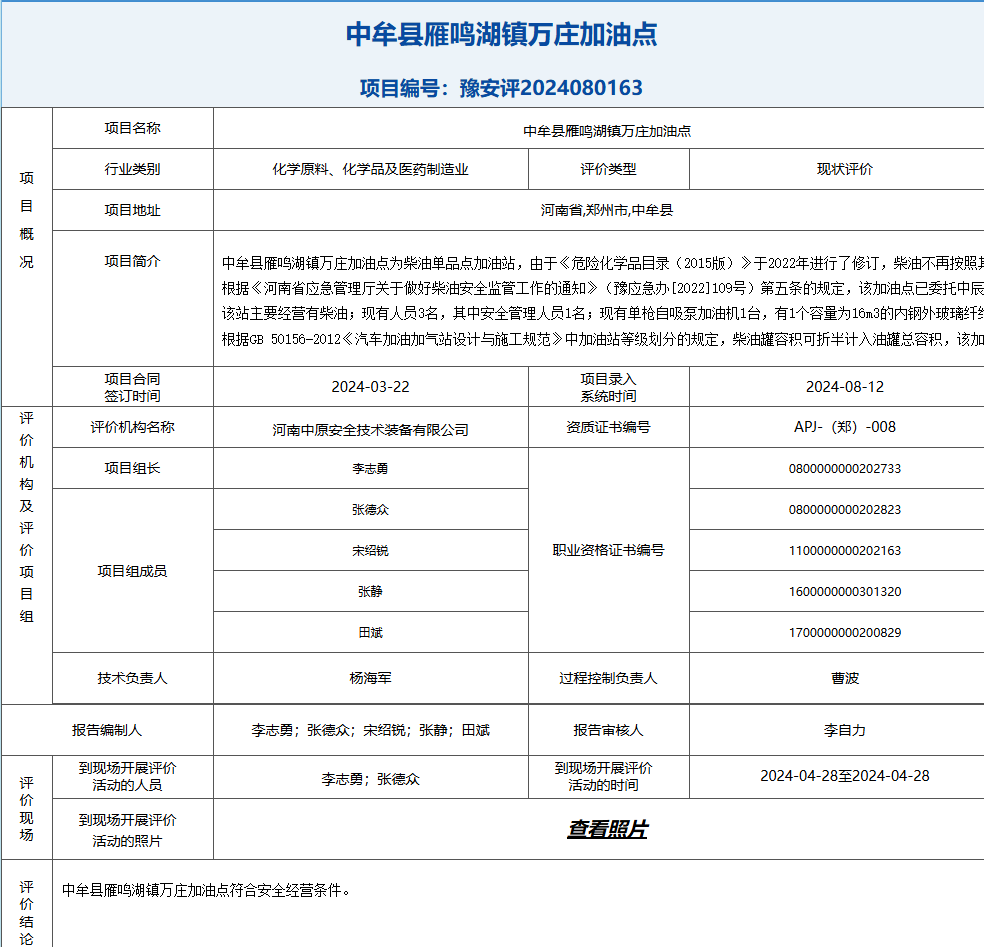The height and width of the screenshot is (947, 984).
Task: Click the 项目录入系统时间 label
Action: point(608,387)
